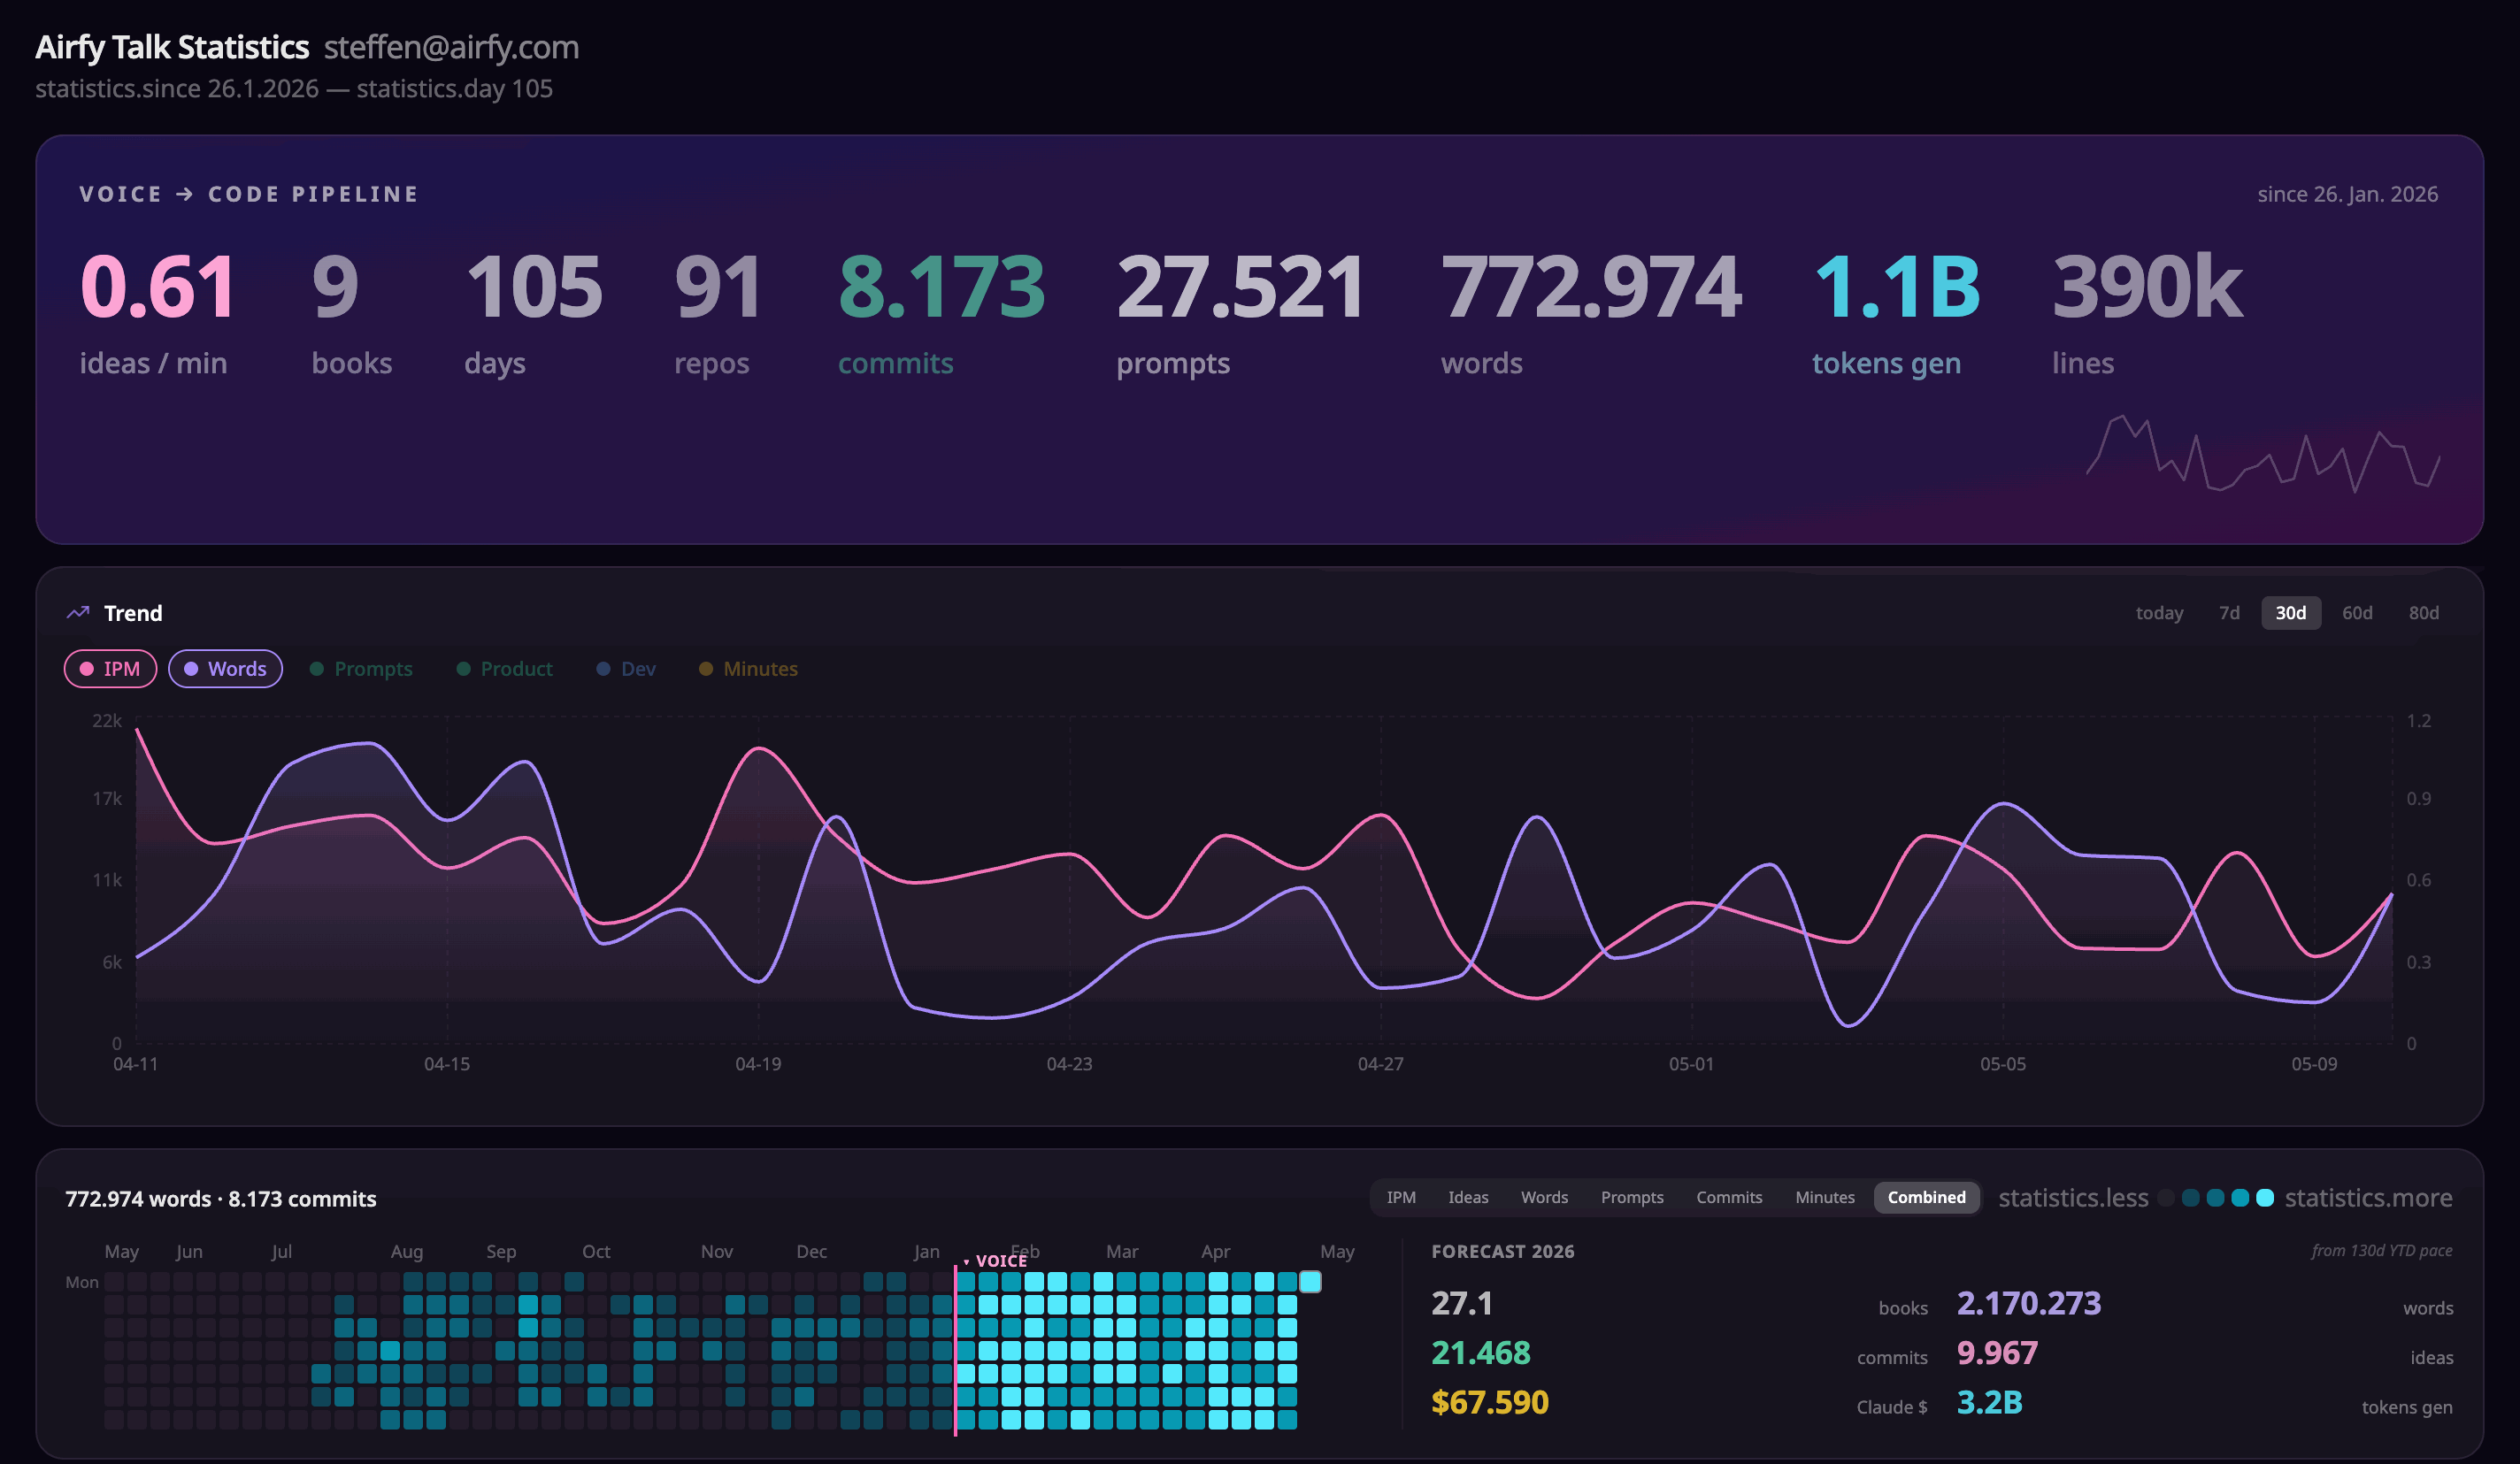This screenshot has width=2520, height=1464.
Task: Select the Combined heatmap view
Action: [1926, 1197]
